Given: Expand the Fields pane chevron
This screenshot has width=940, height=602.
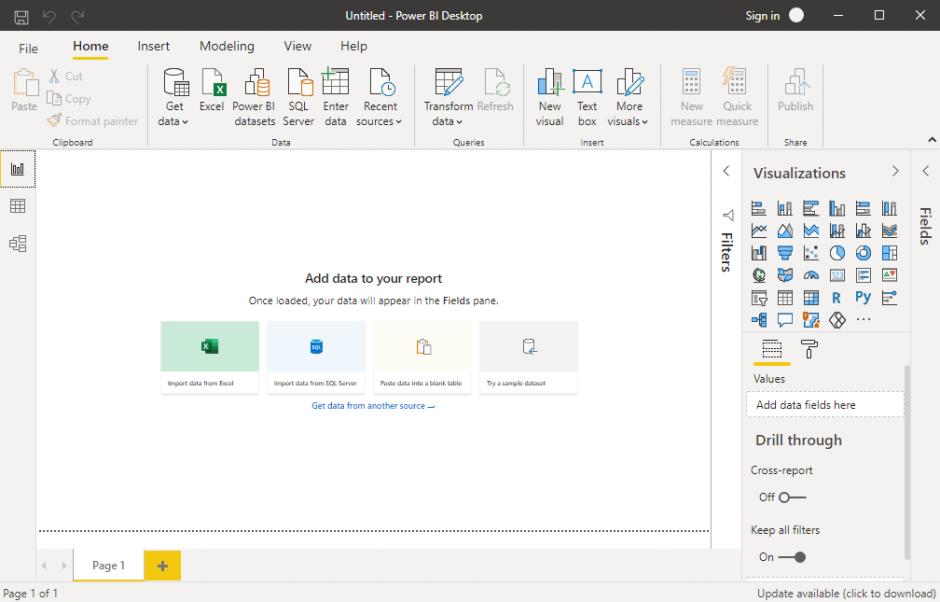Looking at the screenshot, I should point(926,171).
